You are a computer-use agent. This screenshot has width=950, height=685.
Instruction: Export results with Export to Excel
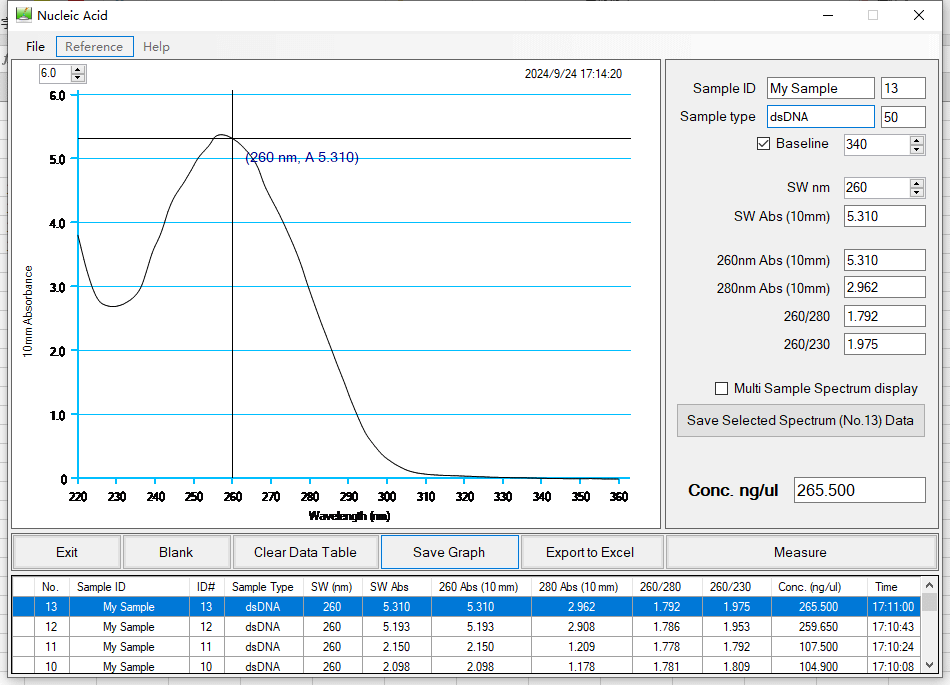[x=590, y=552]
